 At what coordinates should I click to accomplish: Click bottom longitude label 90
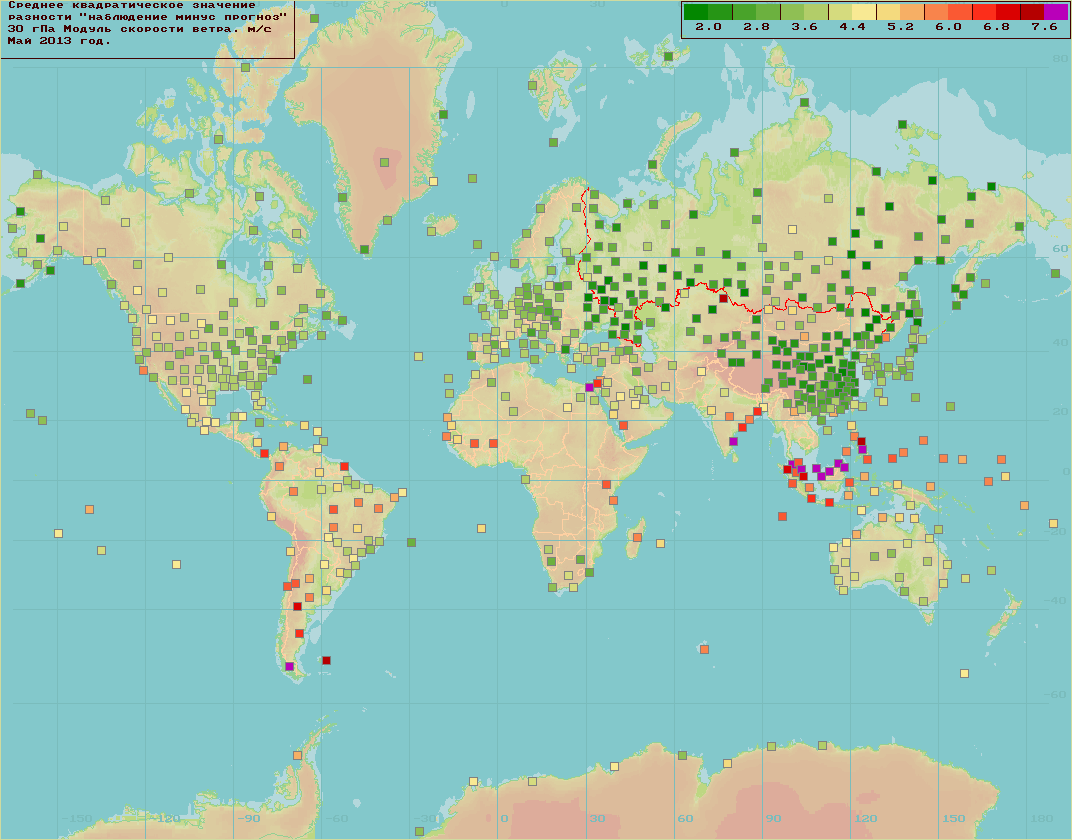tap(773, 818)
